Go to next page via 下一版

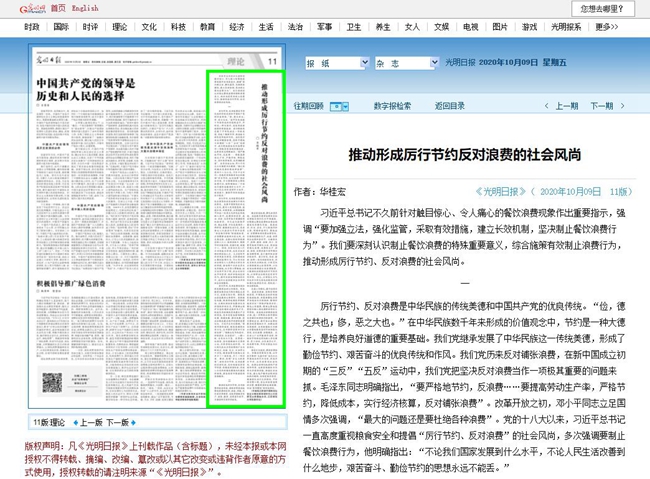tap(117, 423)
